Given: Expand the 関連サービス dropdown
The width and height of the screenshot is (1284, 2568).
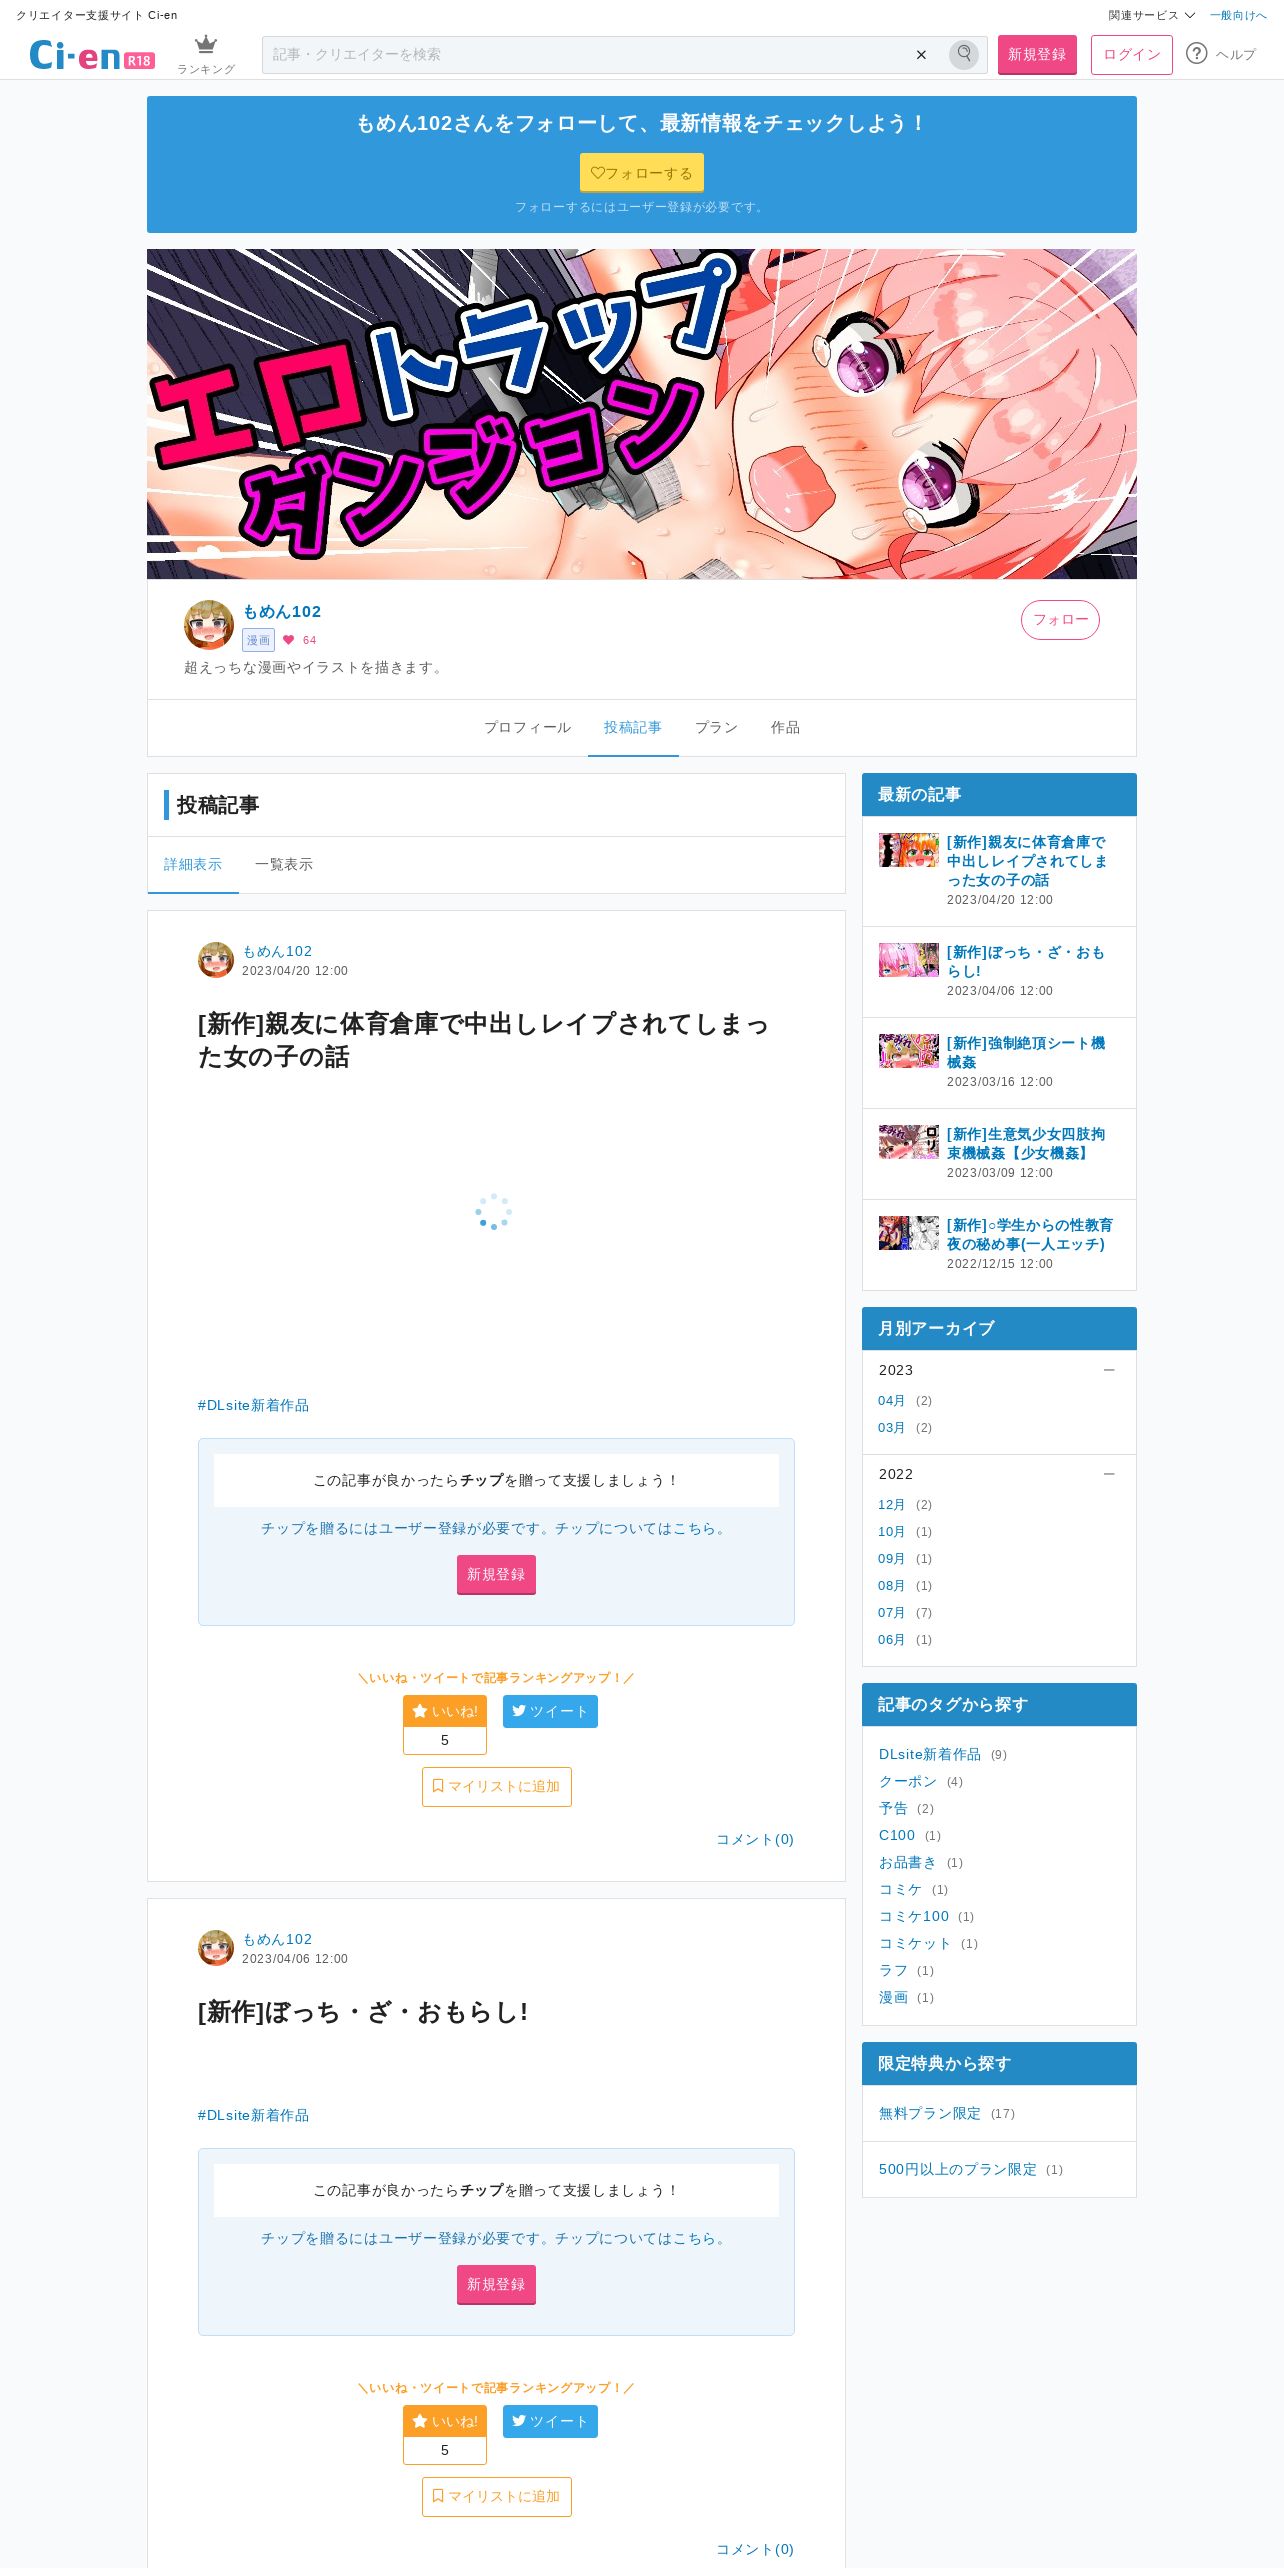Looking at the screenshot, I should (x=1151, y=15).
